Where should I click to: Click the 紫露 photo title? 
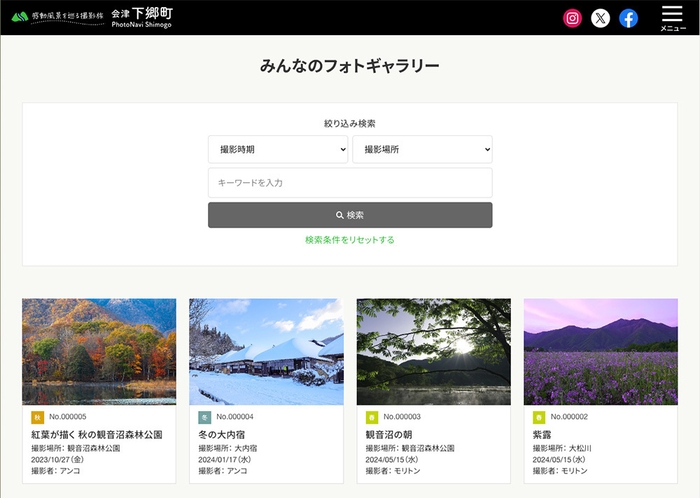pyautogui.click(x=543, y=435)
